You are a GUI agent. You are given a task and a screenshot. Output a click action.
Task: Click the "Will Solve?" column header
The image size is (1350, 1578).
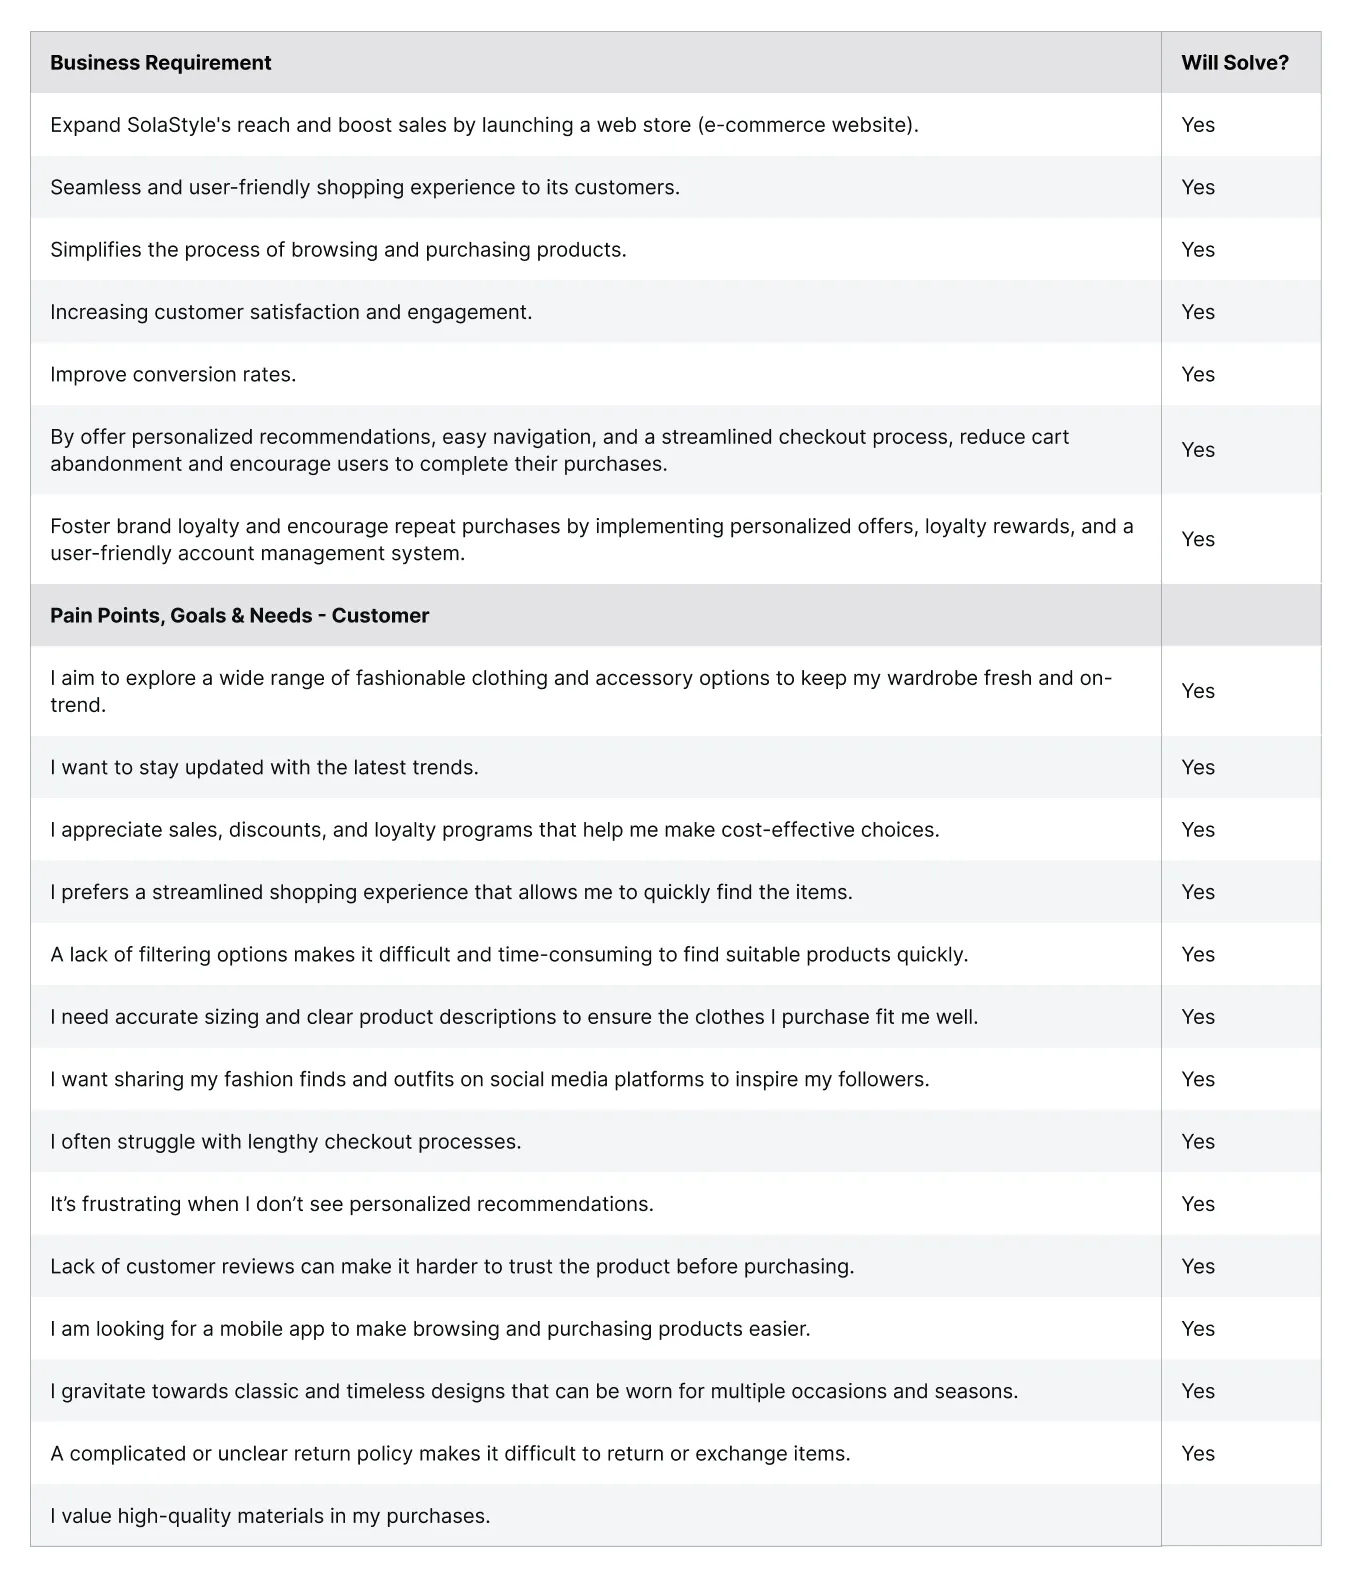click(x=1234, y=63)
